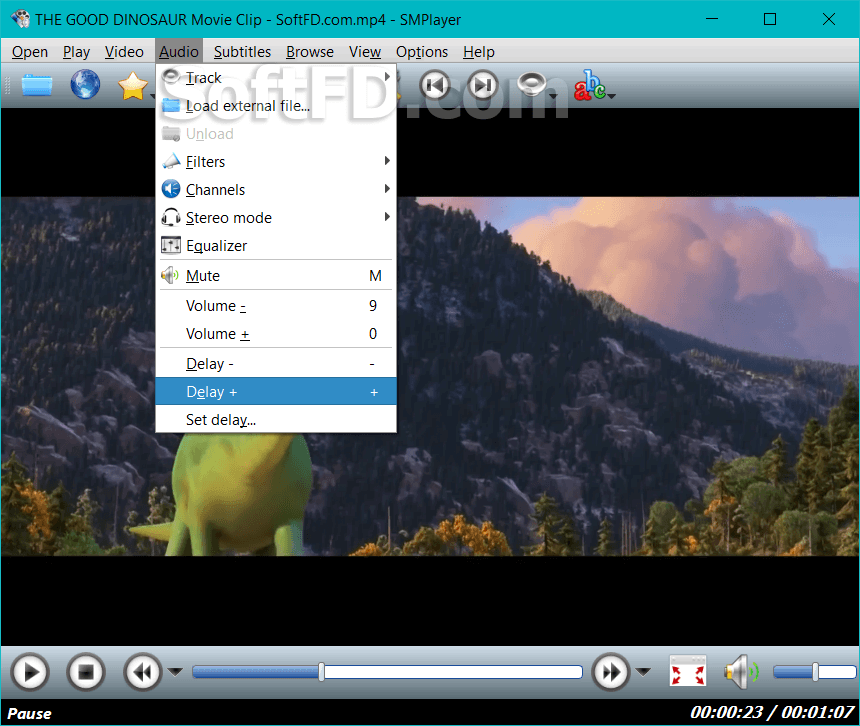Image resolution: width=860 pixels, height=726 pixels.
Task: Select Delay - in Audio menu
Action: click(x=276, y=364)
